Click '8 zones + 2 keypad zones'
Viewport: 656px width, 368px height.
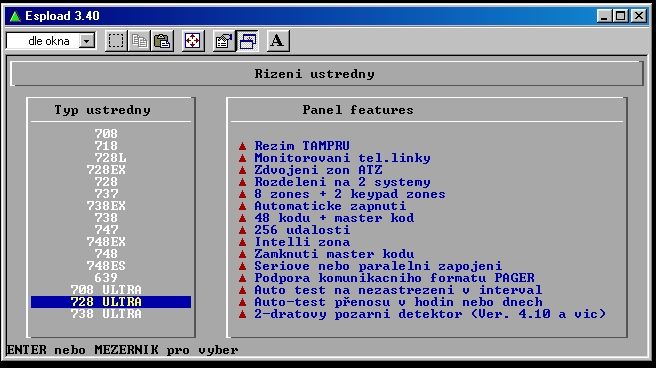point(350,194)
